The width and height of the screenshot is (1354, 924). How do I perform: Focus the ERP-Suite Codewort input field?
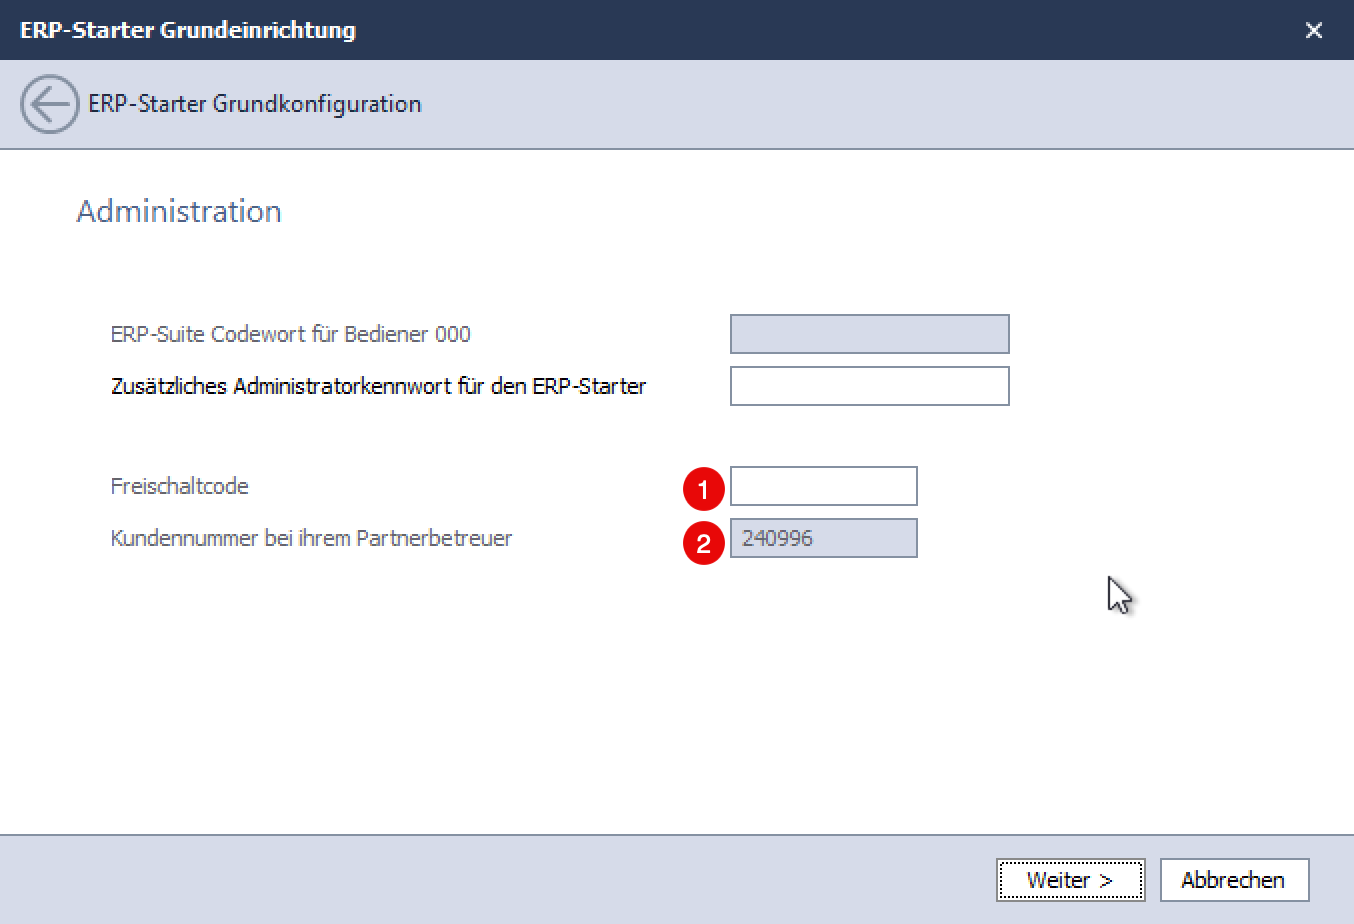(x=869, y=334)
